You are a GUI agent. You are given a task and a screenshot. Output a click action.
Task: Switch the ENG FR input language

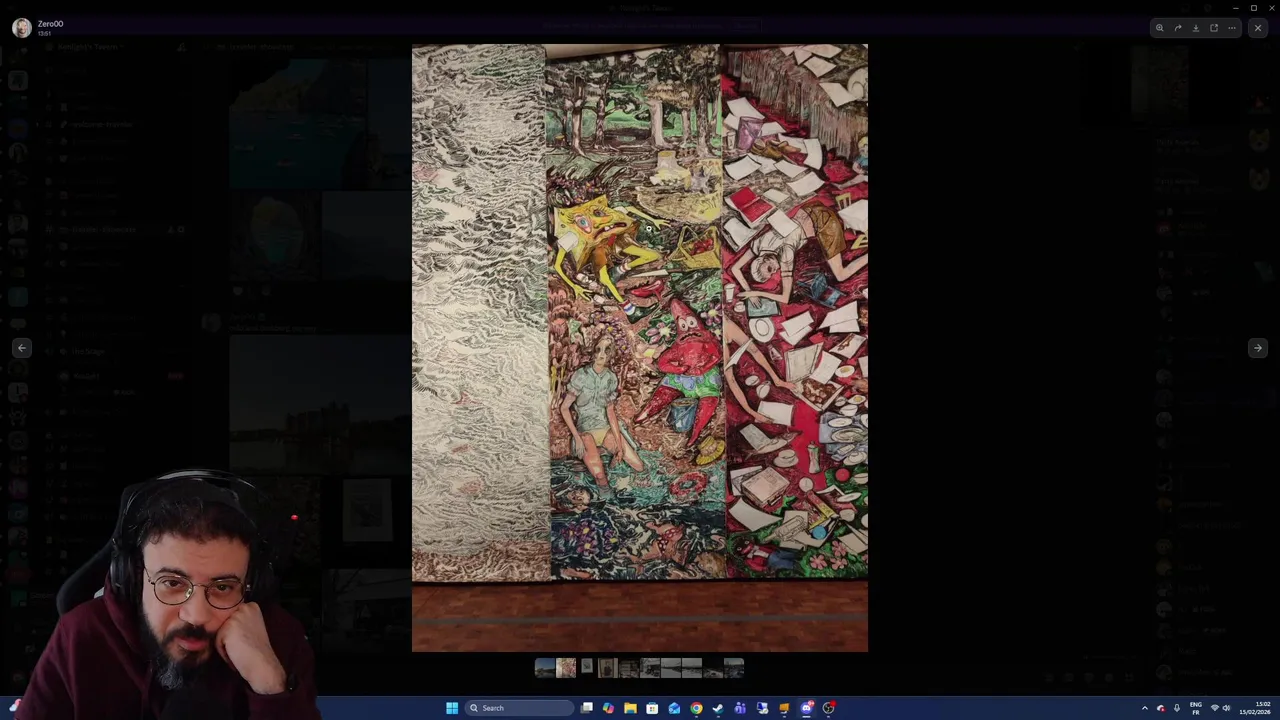[1196, 708]
